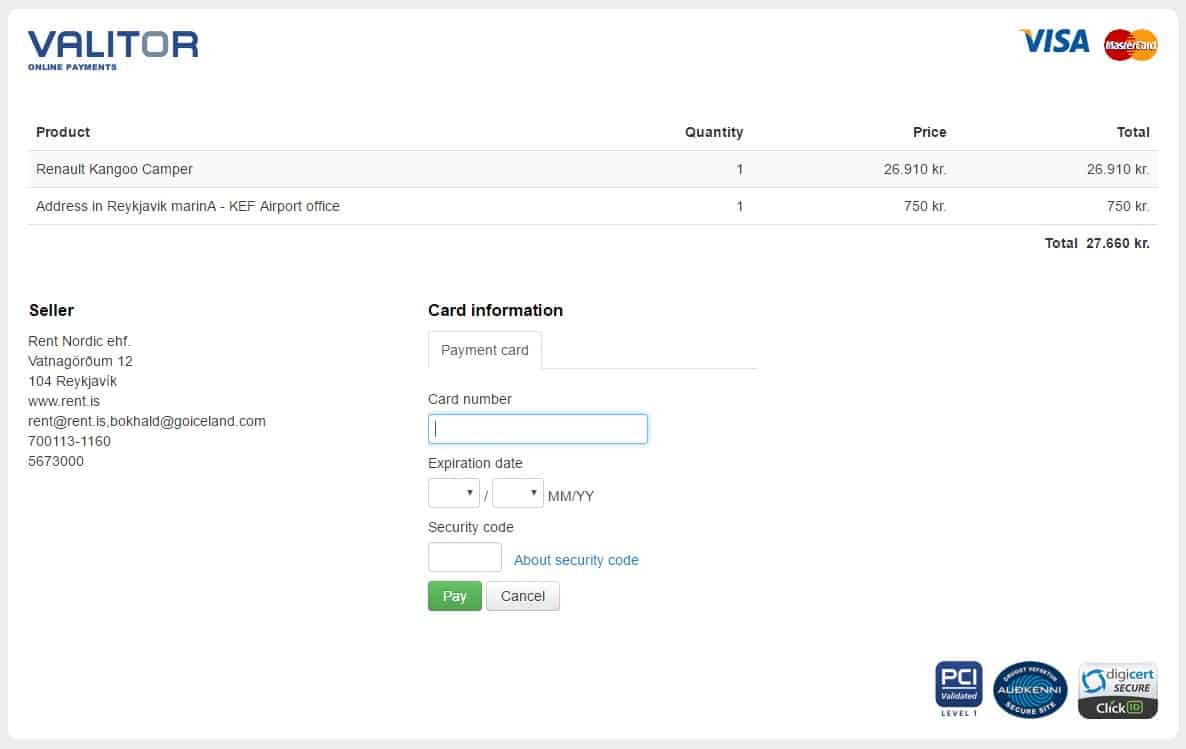
Task: Click the Visa card logo
Action: [1054, 42]
